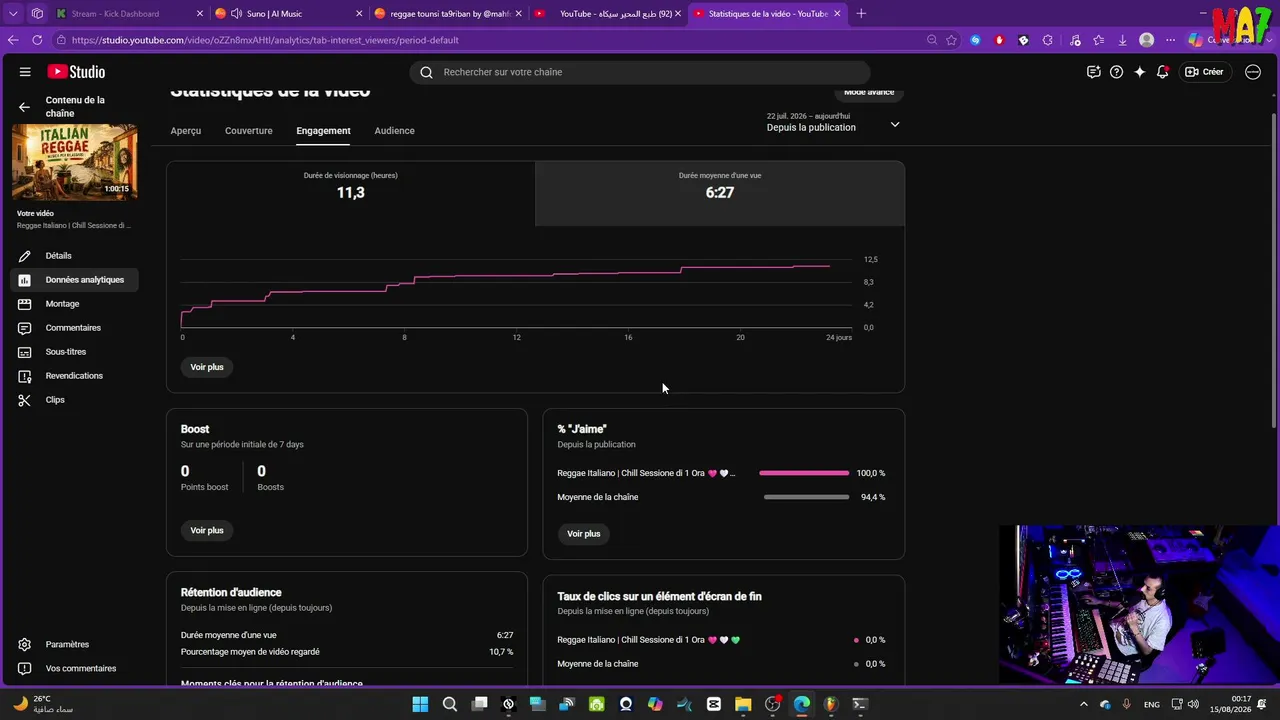
Task: Open Vos commentaires feedback item
Action: pyautogui.click(x=74, y=669)
